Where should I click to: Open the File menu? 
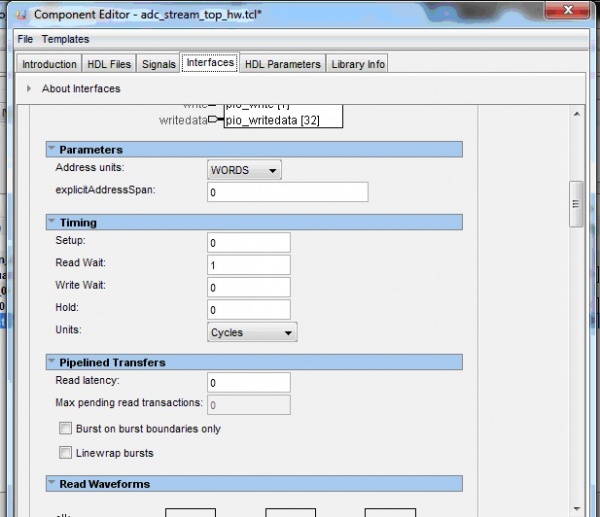tap(25, 39)
